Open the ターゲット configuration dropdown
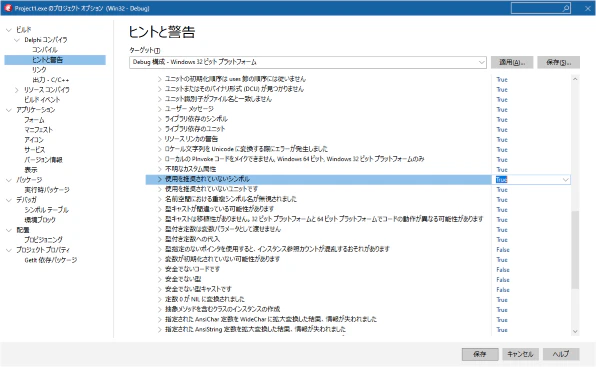The image size is (596, 367). pyautogui.click(x=482, y=62)
